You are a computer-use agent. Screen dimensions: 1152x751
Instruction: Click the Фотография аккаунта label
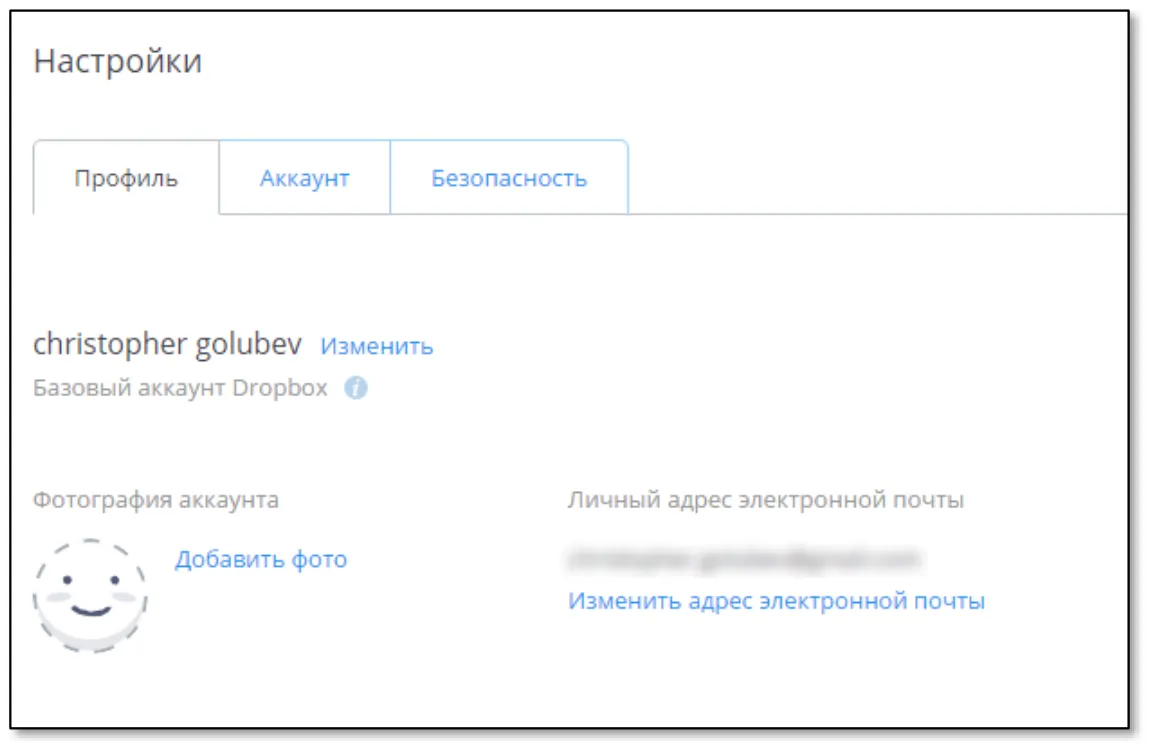tap(156, 500)
